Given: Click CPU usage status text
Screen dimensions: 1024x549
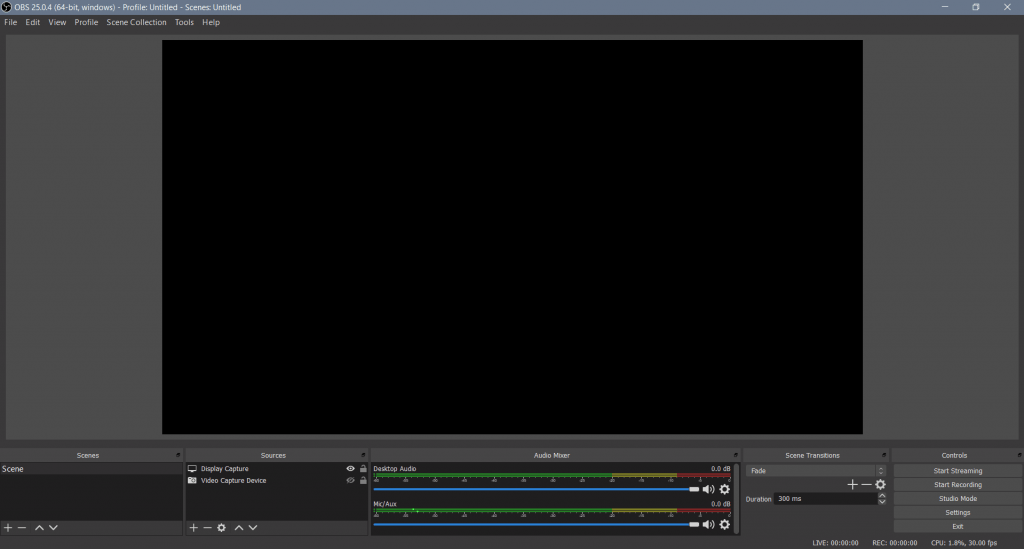Looking at the screenshot, I should (964, 542).
